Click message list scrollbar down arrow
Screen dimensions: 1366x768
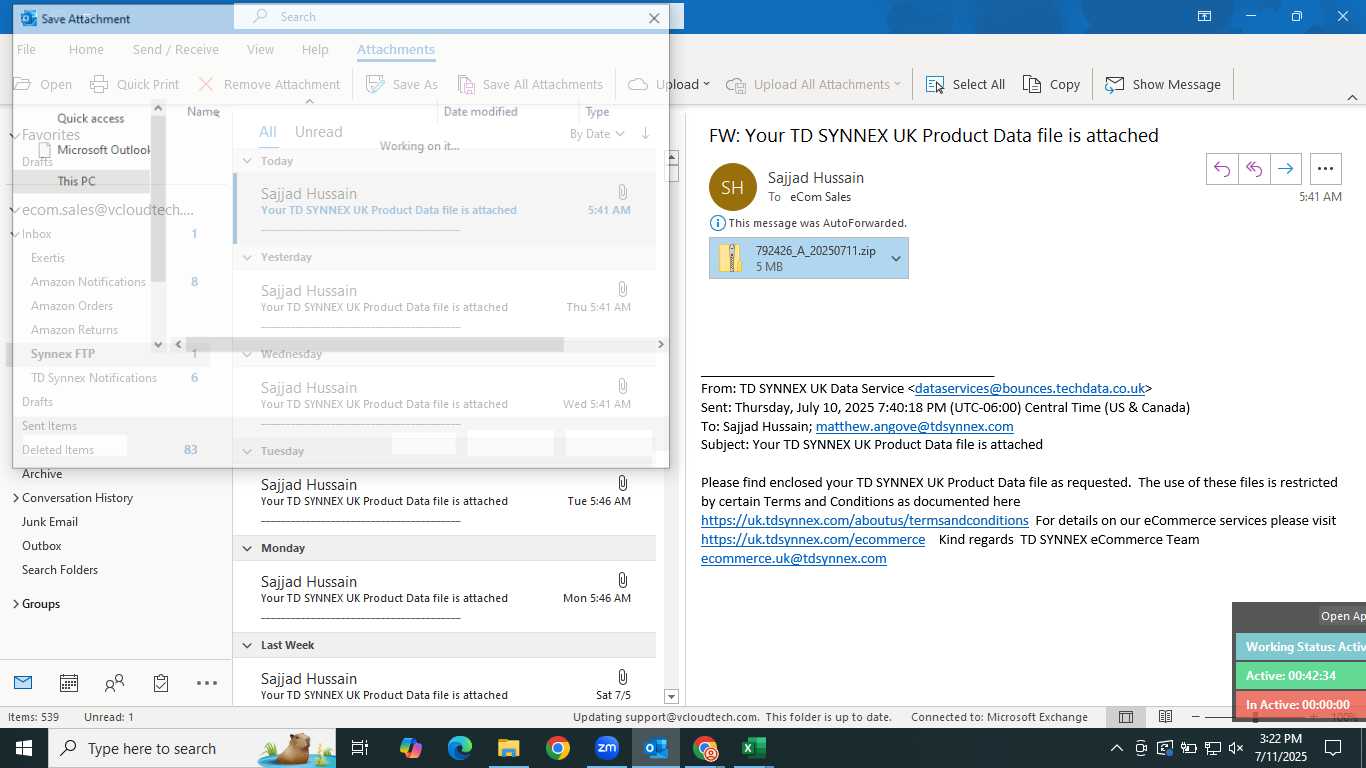pyautogui.click(x=672, y=696)
